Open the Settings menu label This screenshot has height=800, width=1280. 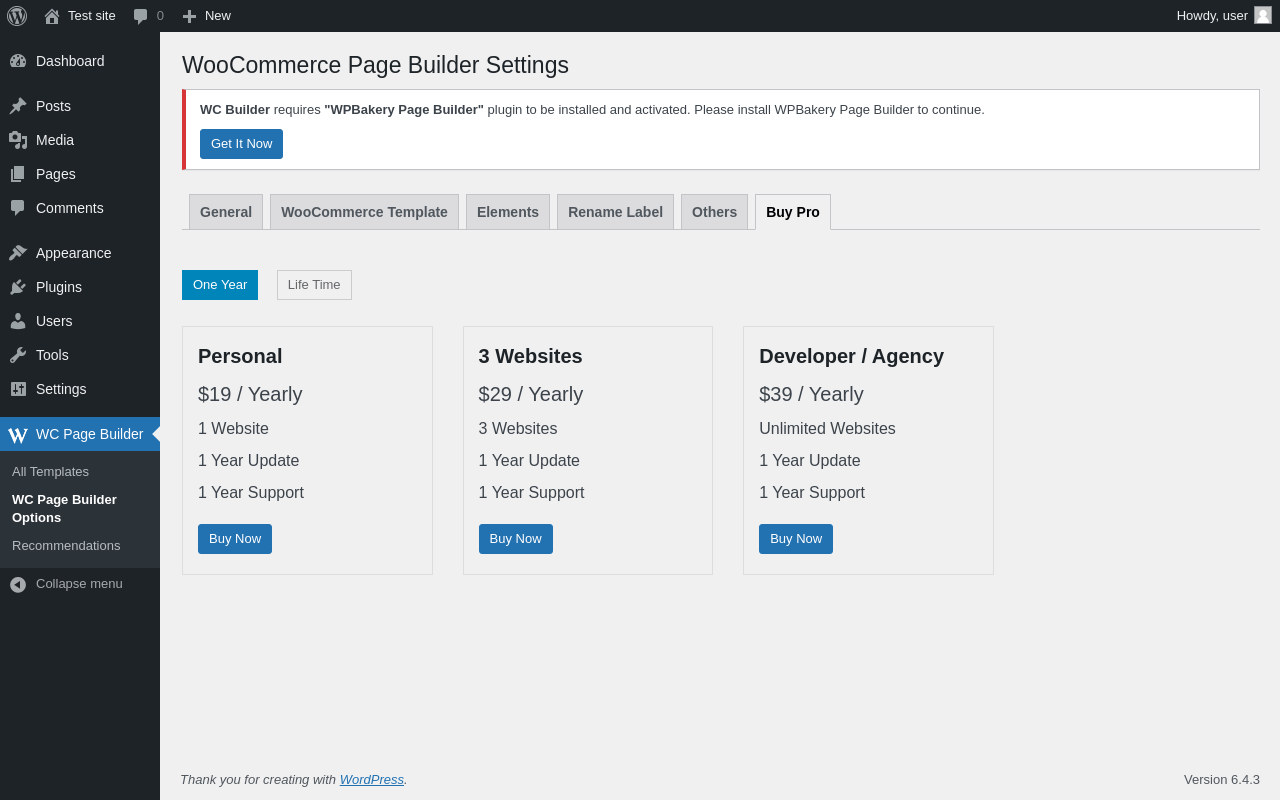click(x=61, y=389)
